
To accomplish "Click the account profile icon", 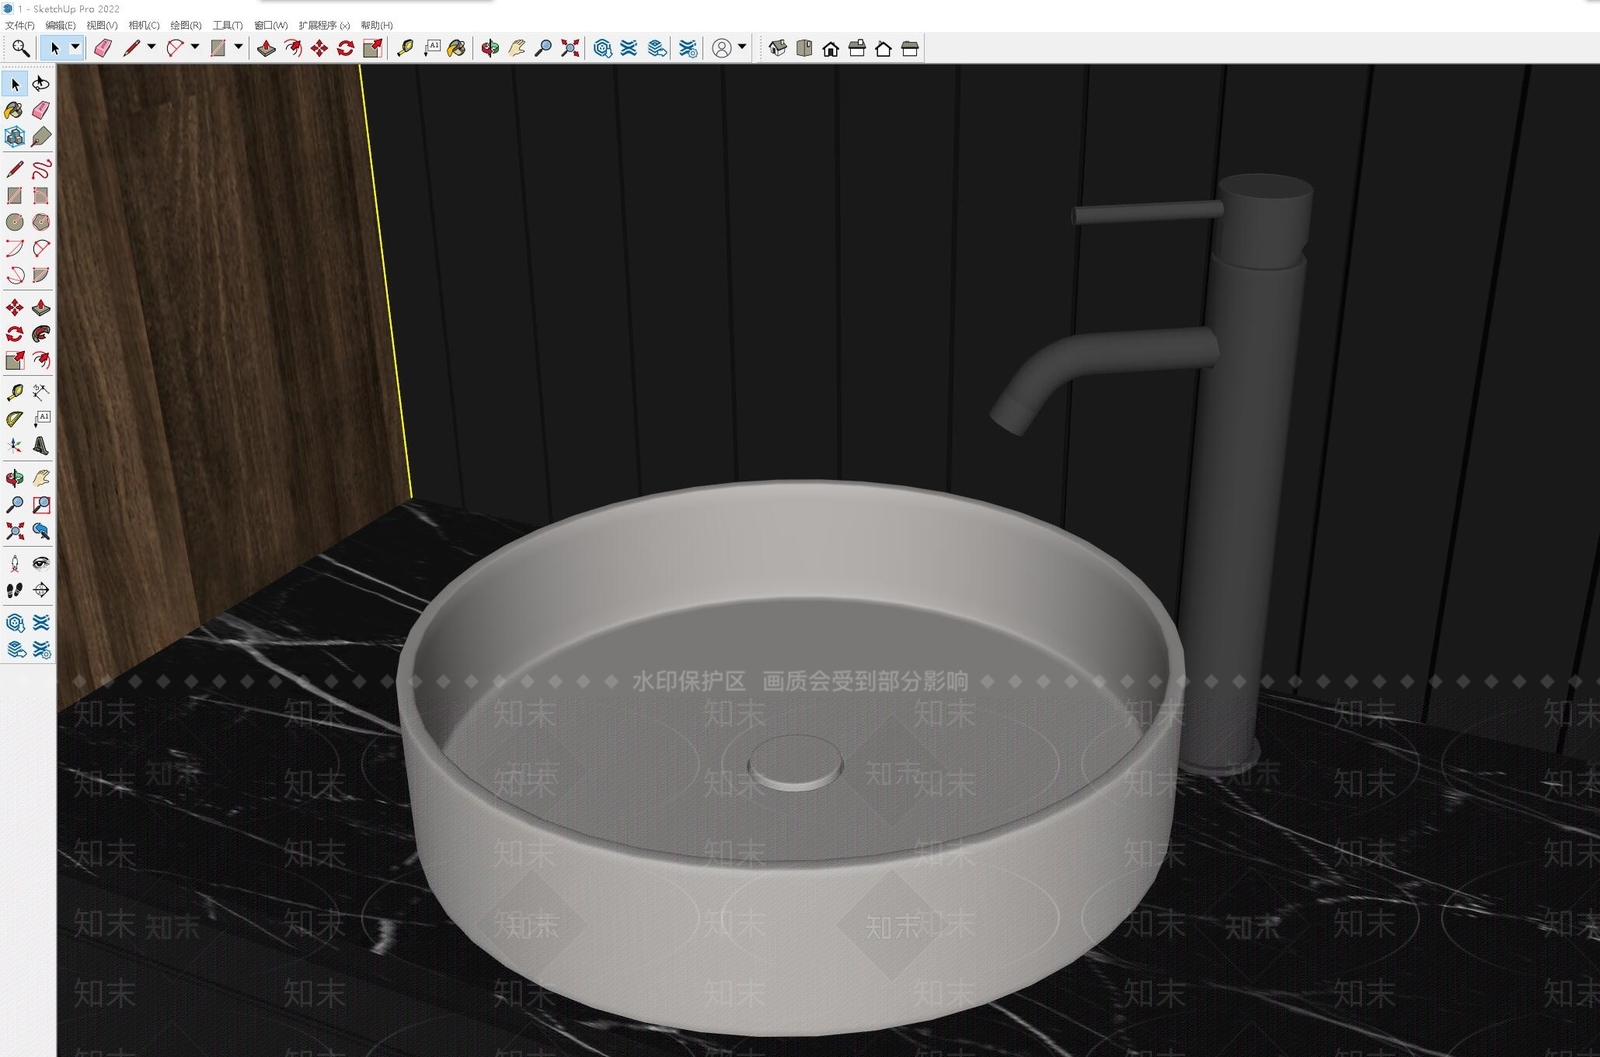I will 721,48.
